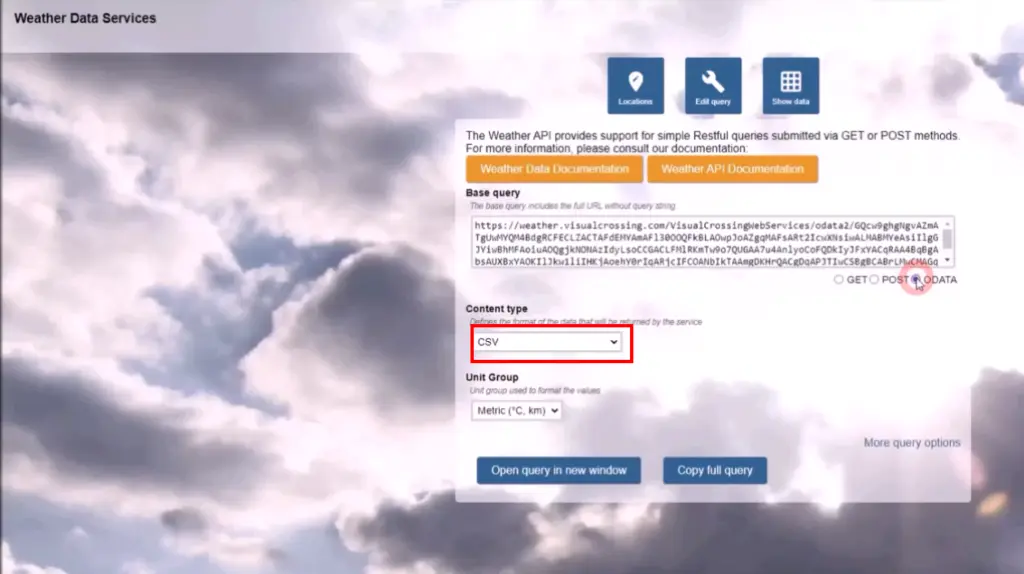The height and width of the screenshot is (574, 1024).
Task: Choose the ODATA radio option
Action: point(916,280)
